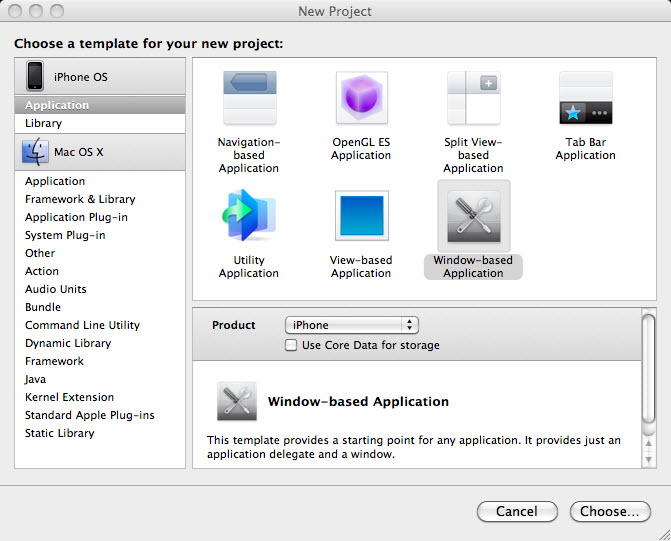This screenshot has height=541, width=671.
Task: Click the iPhone device icon in sidebar
Action: tap(35, 76)
